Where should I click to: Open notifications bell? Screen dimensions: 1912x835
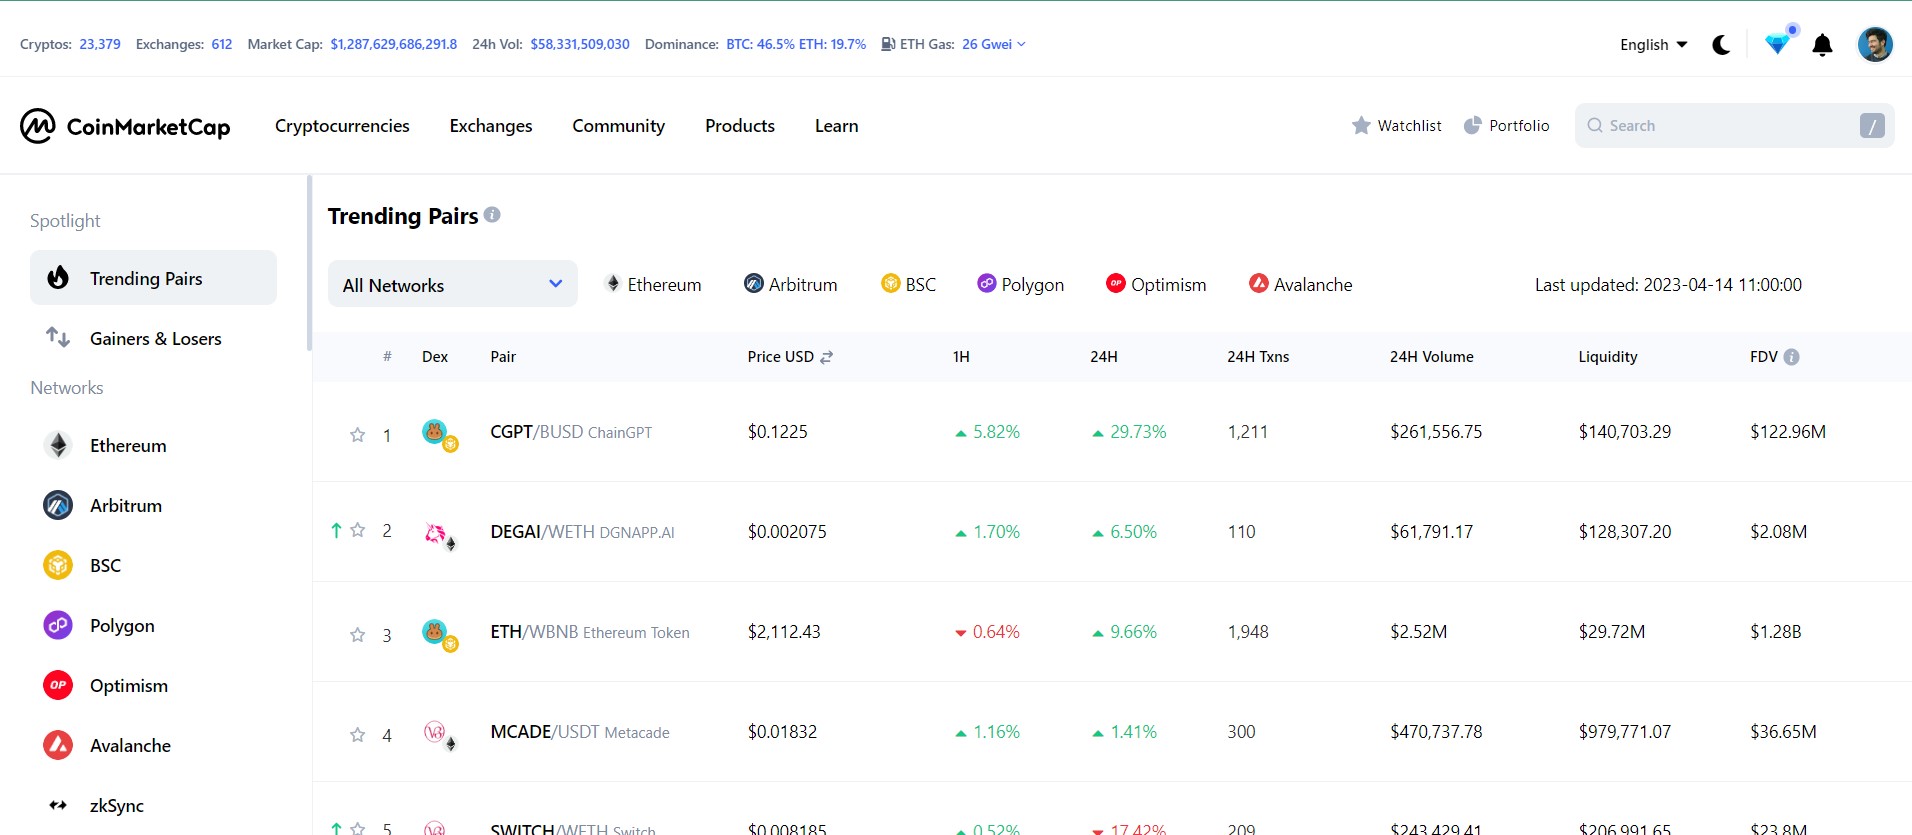point(1823,45)
